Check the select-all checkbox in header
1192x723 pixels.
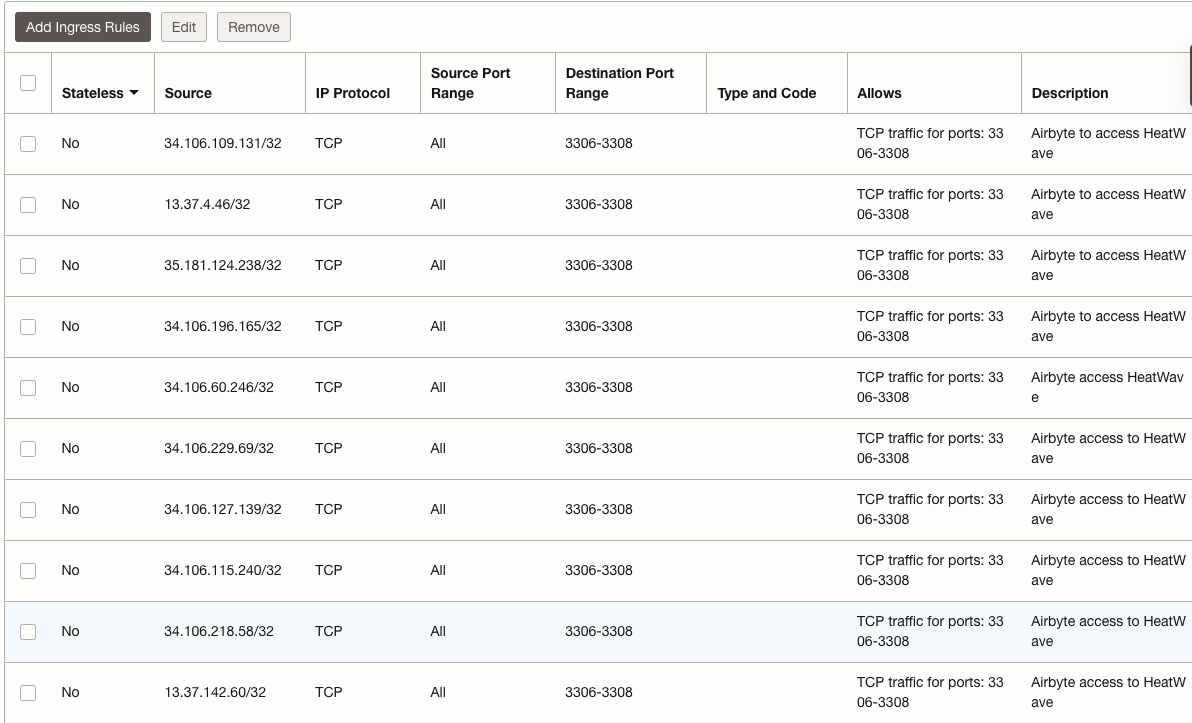tap(28, 83)
